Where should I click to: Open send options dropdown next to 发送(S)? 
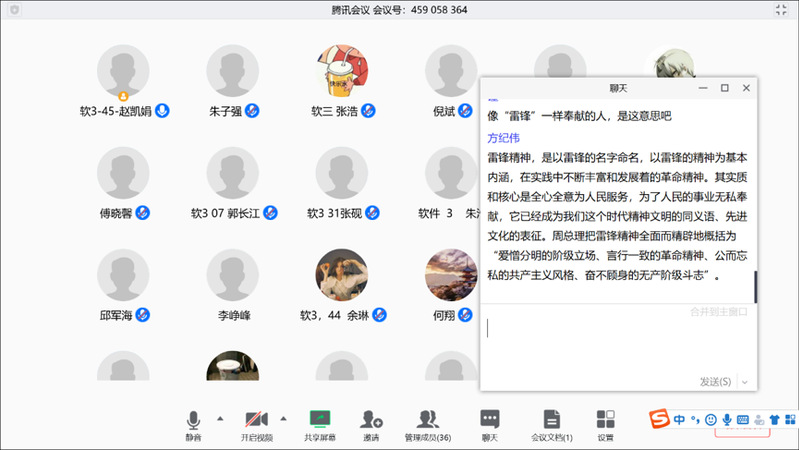745,382
